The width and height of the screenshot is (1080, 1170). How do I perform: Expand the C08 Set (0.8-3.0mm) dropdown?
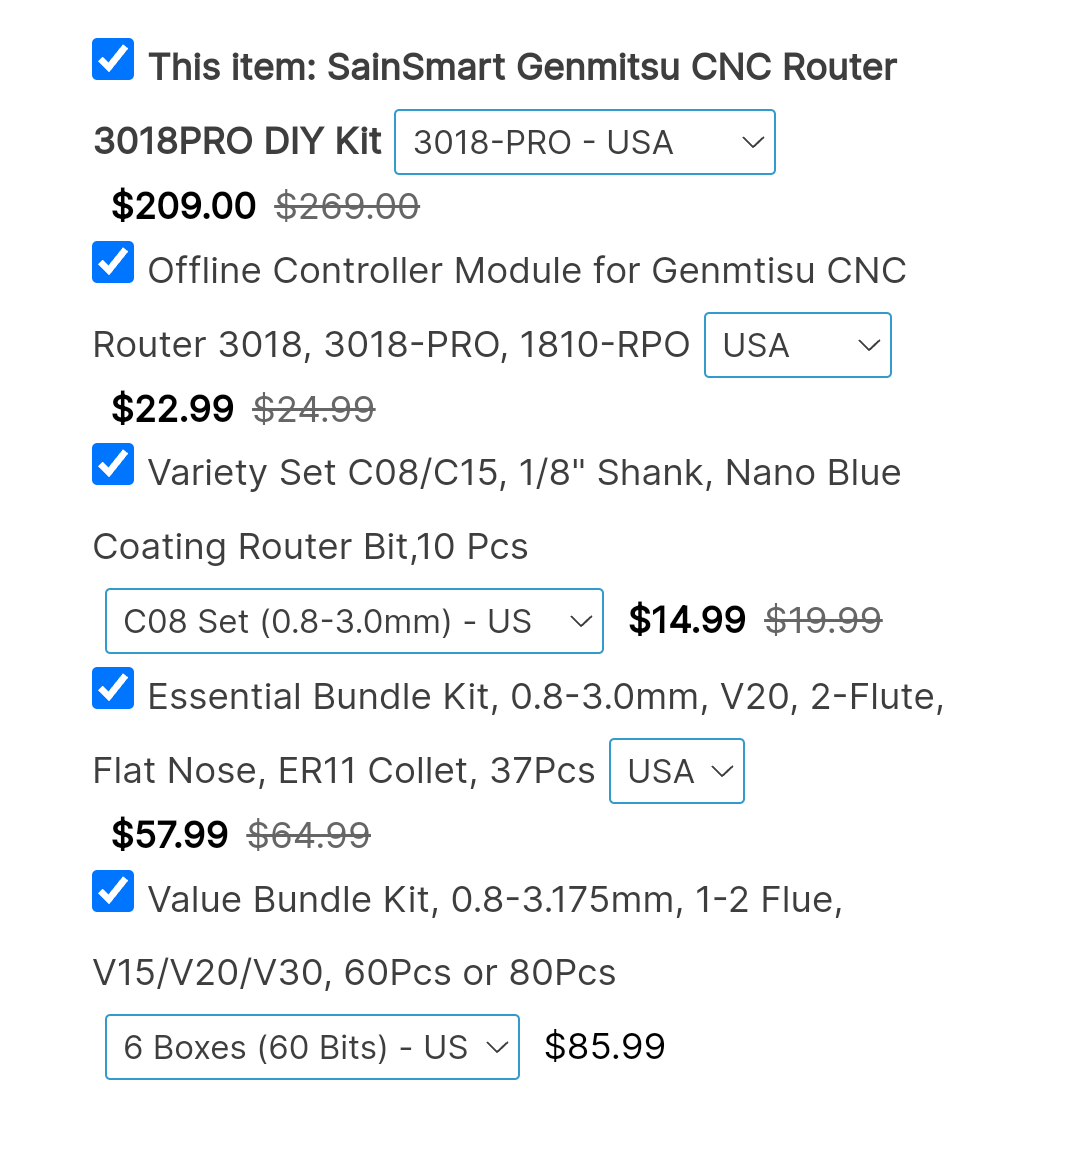tap(354, 621)
